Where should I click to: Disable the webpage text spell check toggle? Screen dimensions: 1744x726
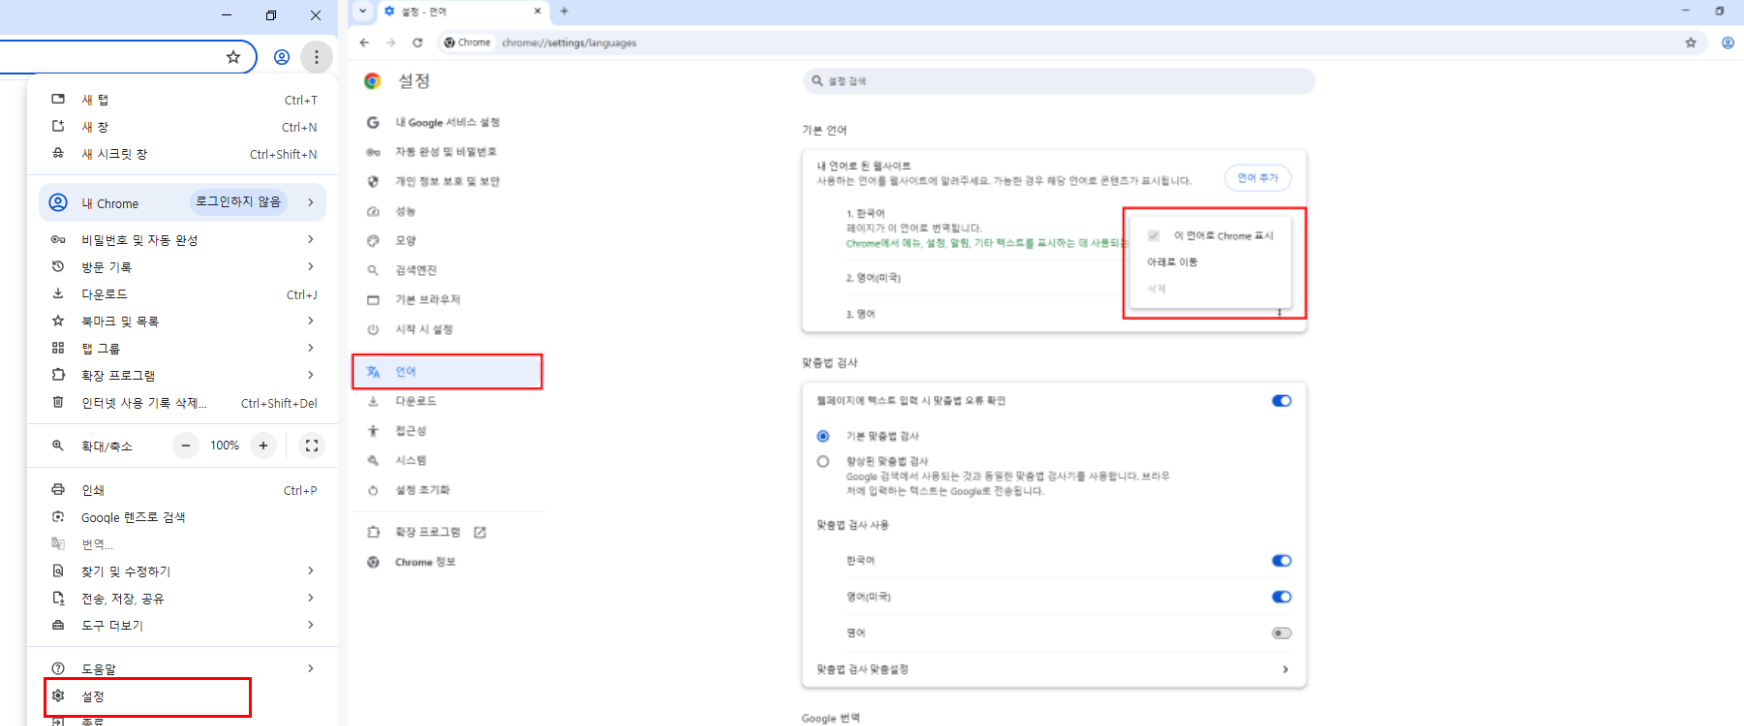point(1281,401)
